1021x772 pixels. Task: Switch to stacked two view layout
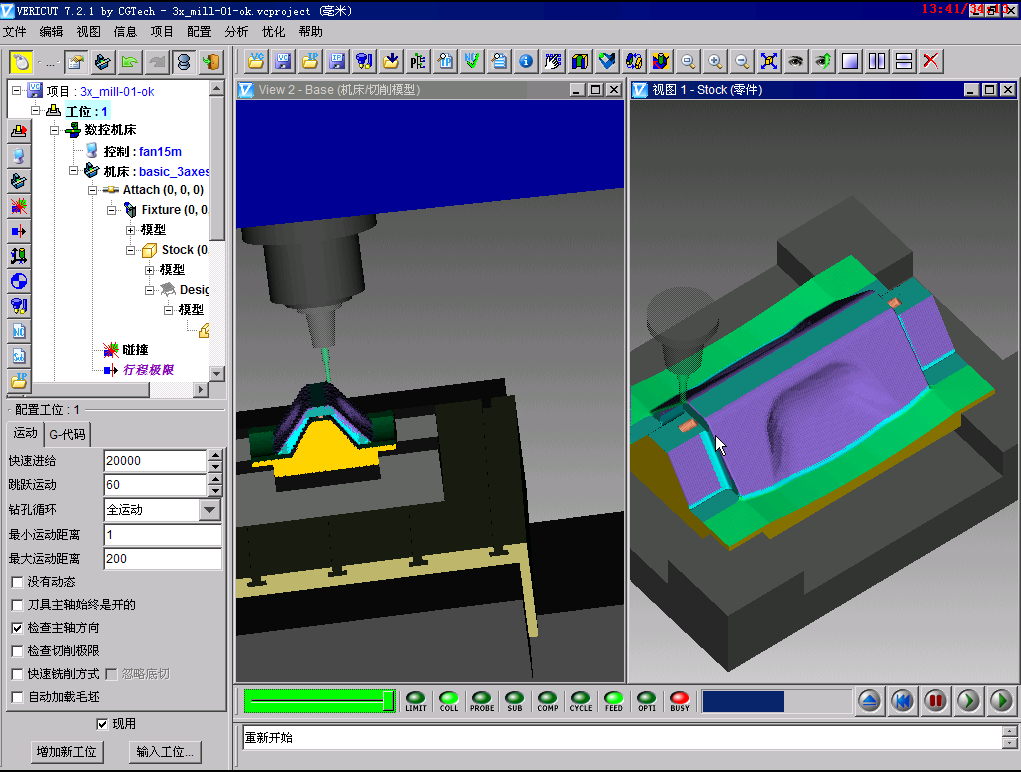pos(904,61)
